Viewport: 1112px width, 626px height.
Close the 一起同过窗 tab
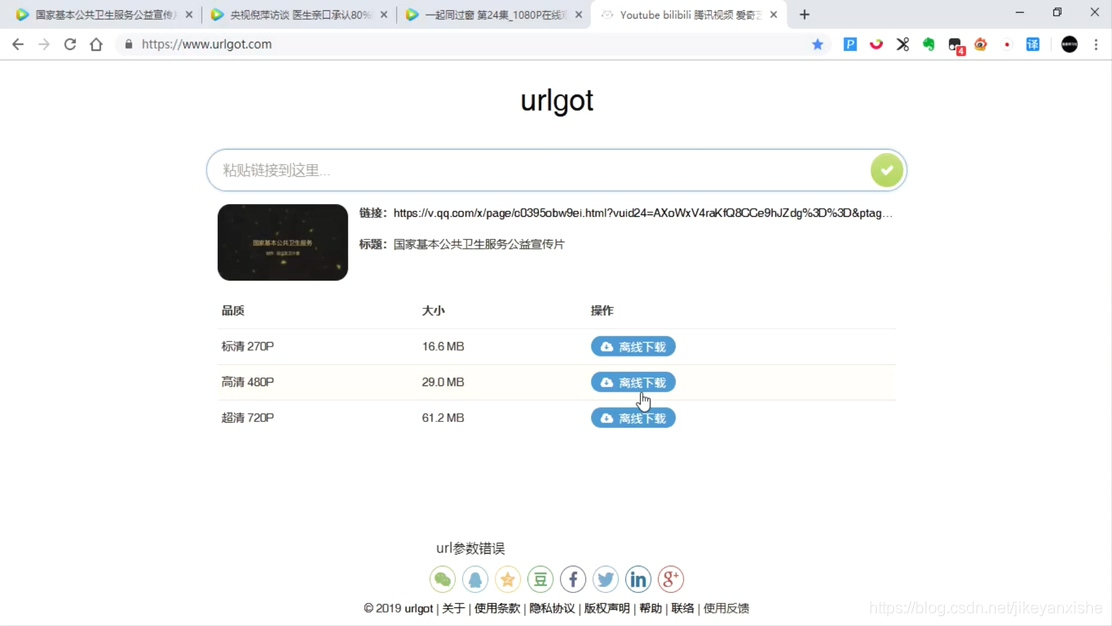579,14
